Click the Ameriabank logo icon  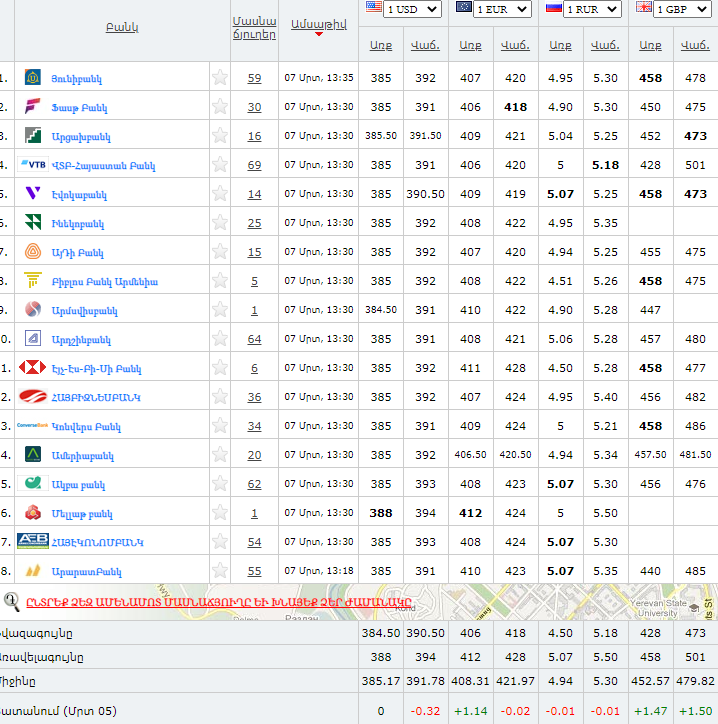point(33,455)
